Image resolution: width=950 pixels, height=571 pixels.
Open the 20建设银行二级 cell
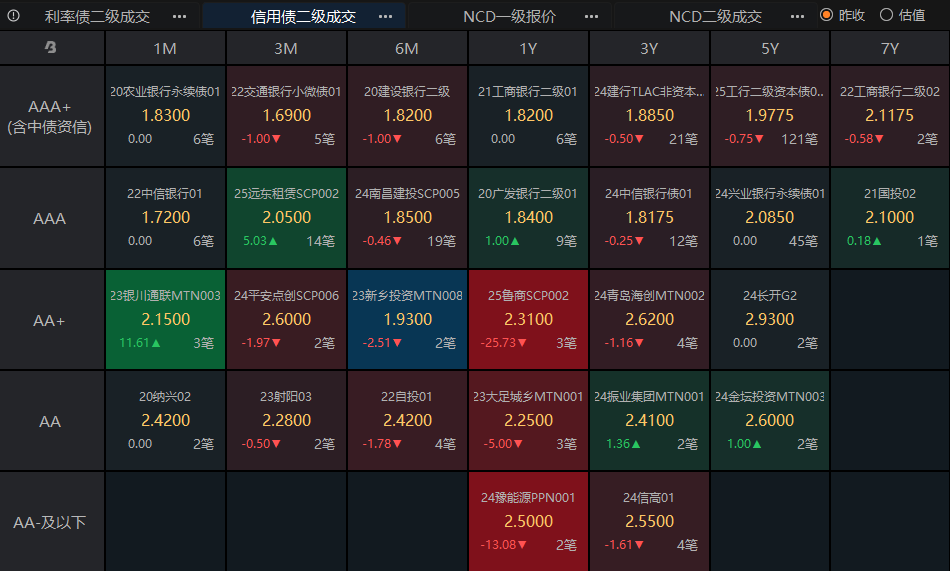click(x=407, y=116)
